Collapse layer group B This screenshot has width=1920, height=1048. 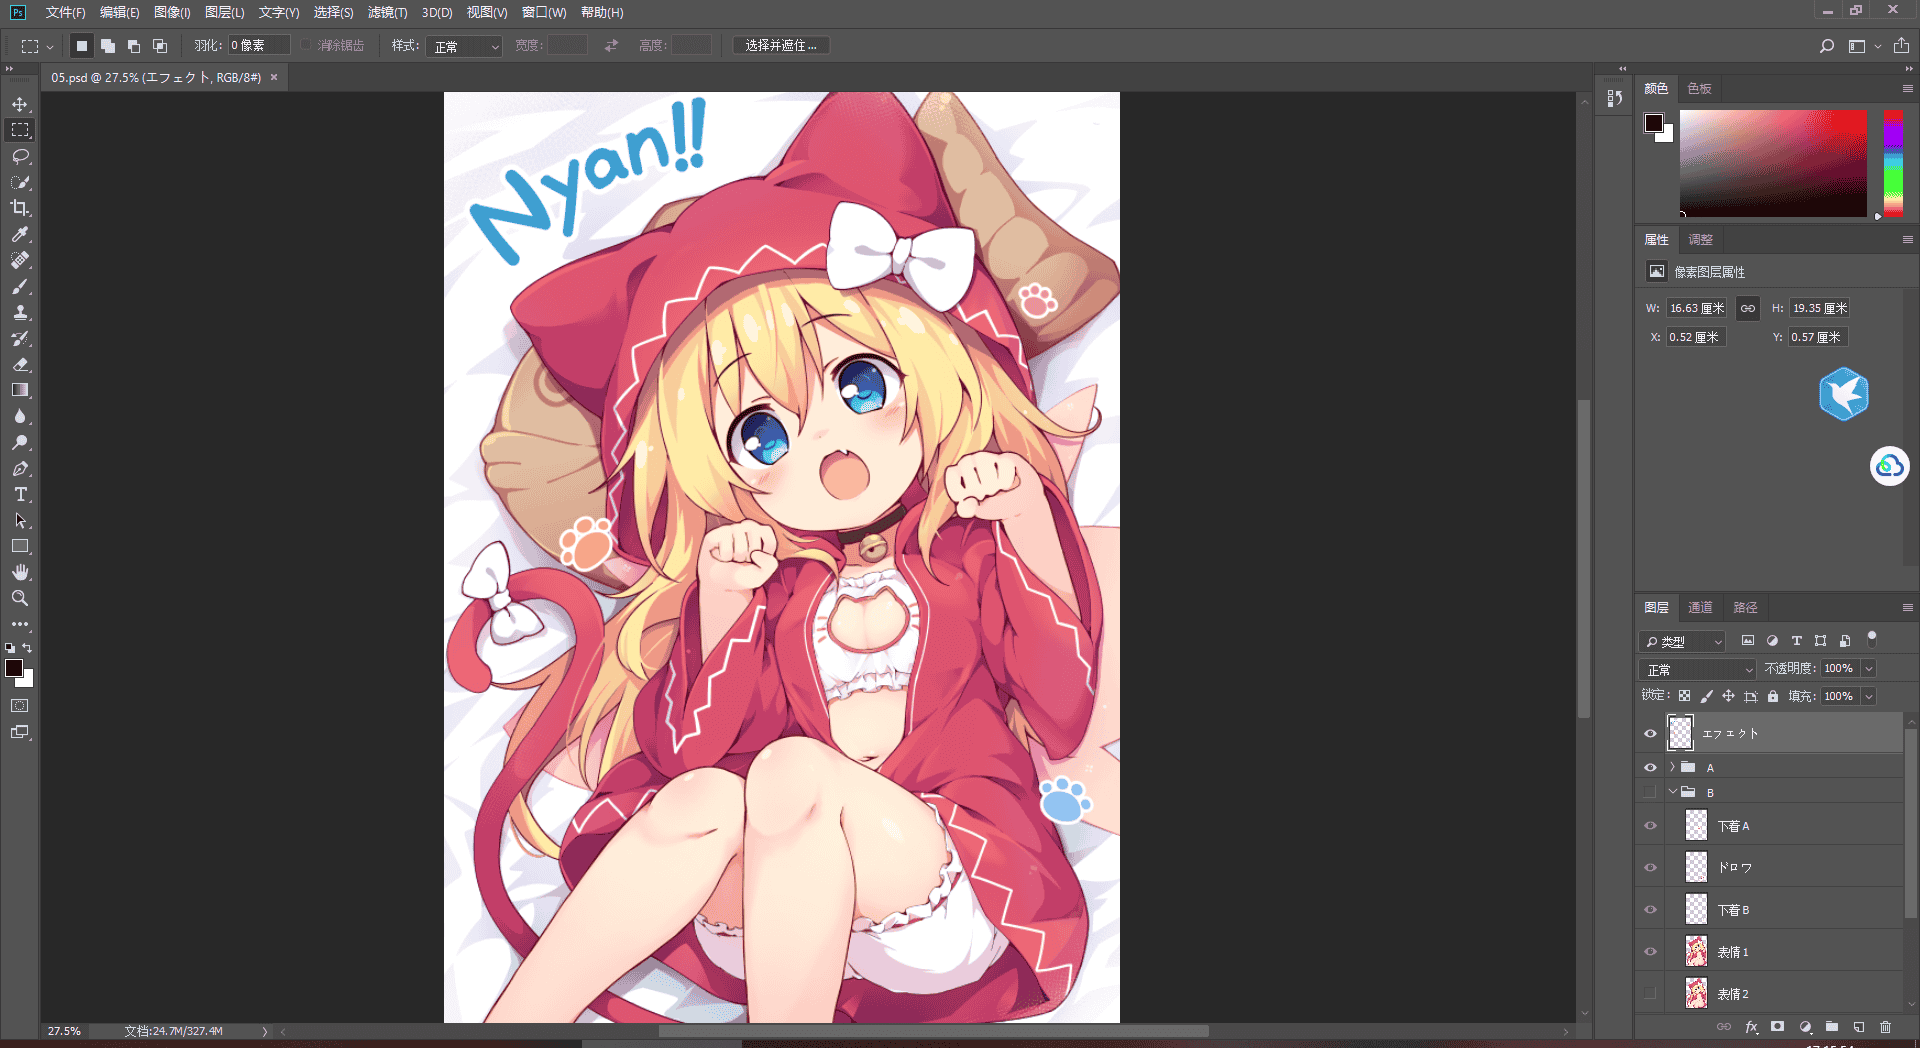point(1672,792)
